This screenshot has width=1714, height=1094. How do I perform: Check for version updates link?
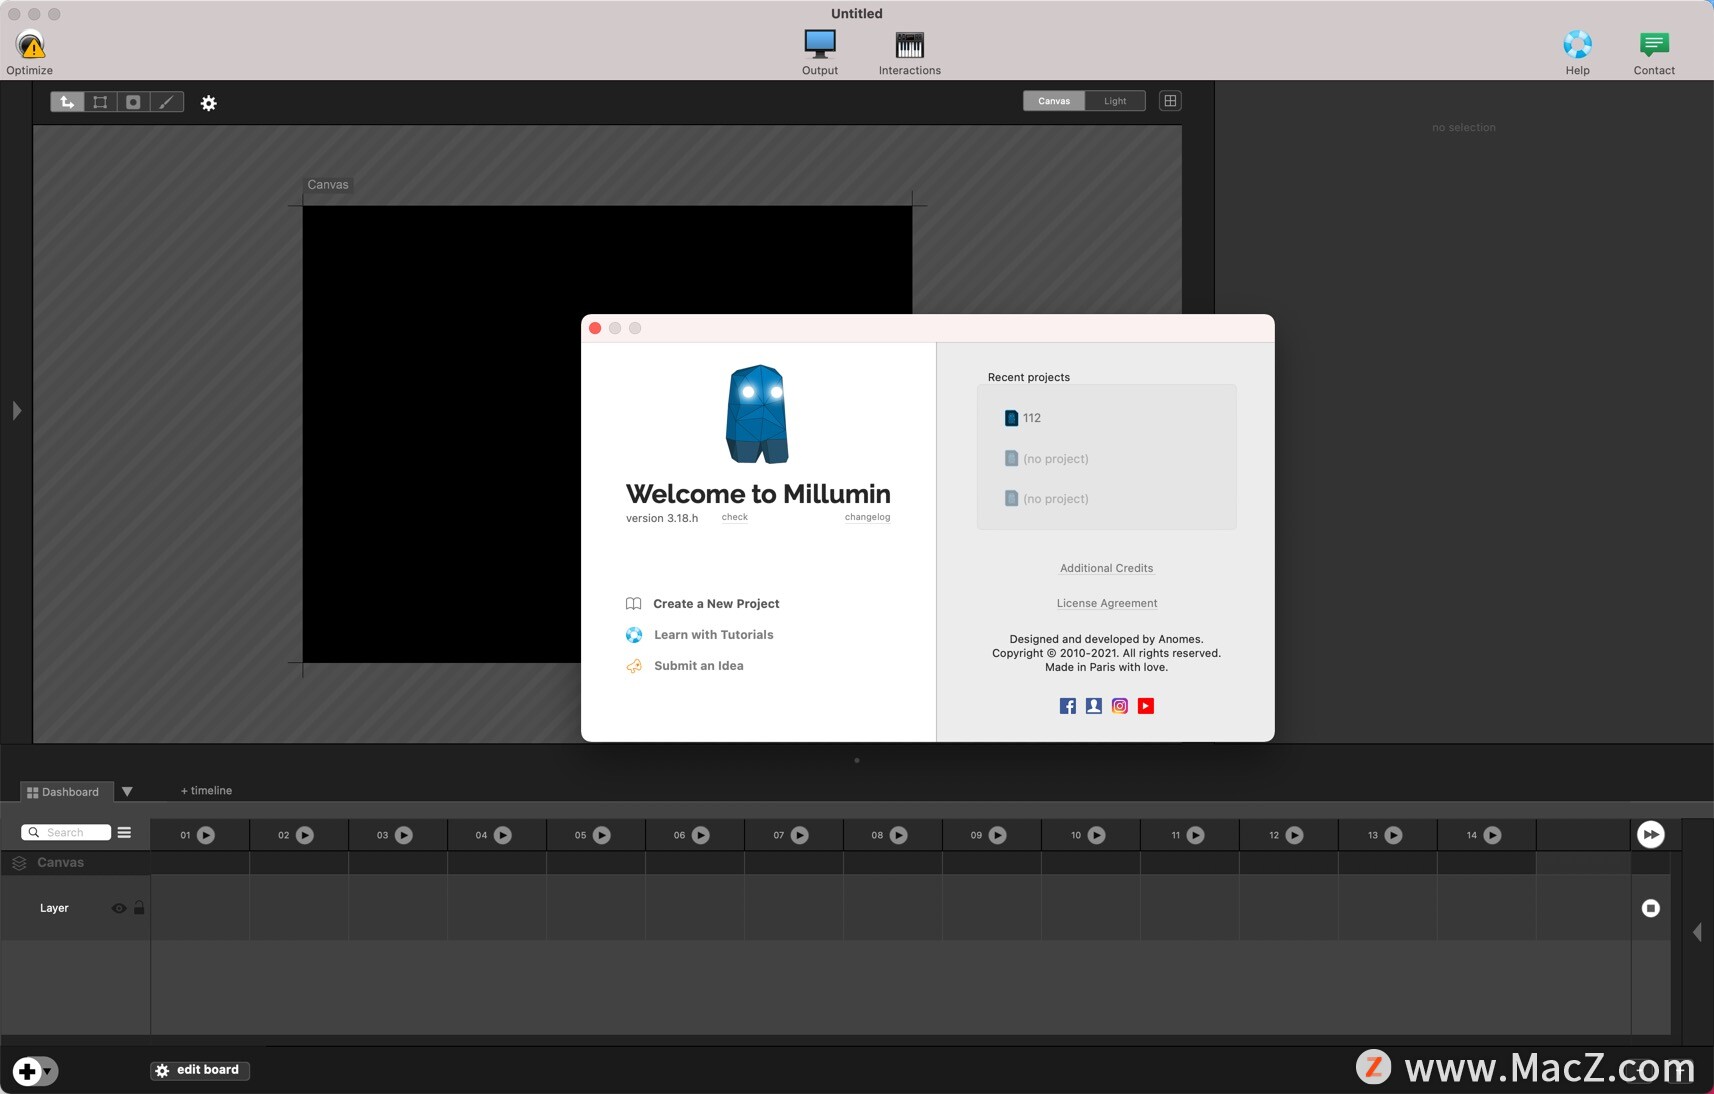pos(735,517)
